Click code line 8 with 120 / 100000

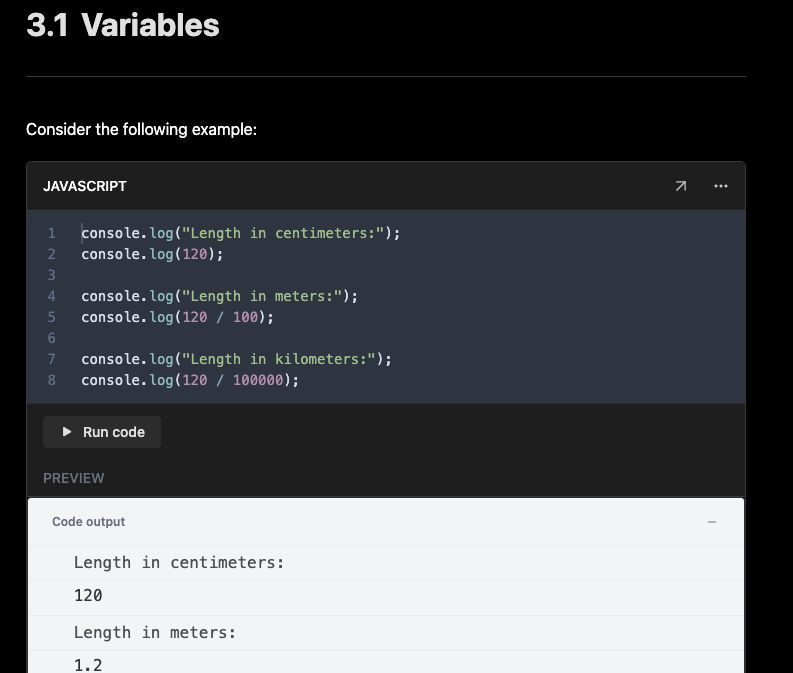(190, 380)
